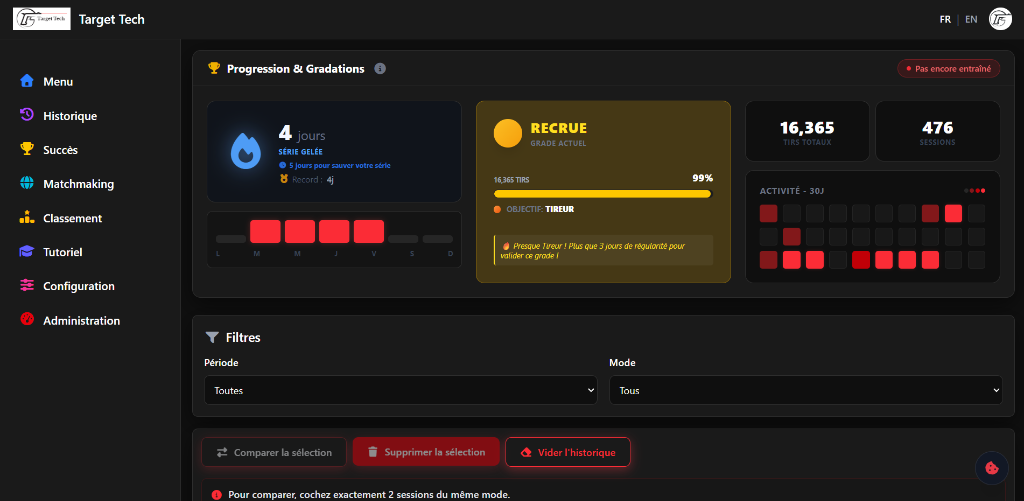Click the Target Tech title text
The image size is (1024, 501).
coord(112,20)
